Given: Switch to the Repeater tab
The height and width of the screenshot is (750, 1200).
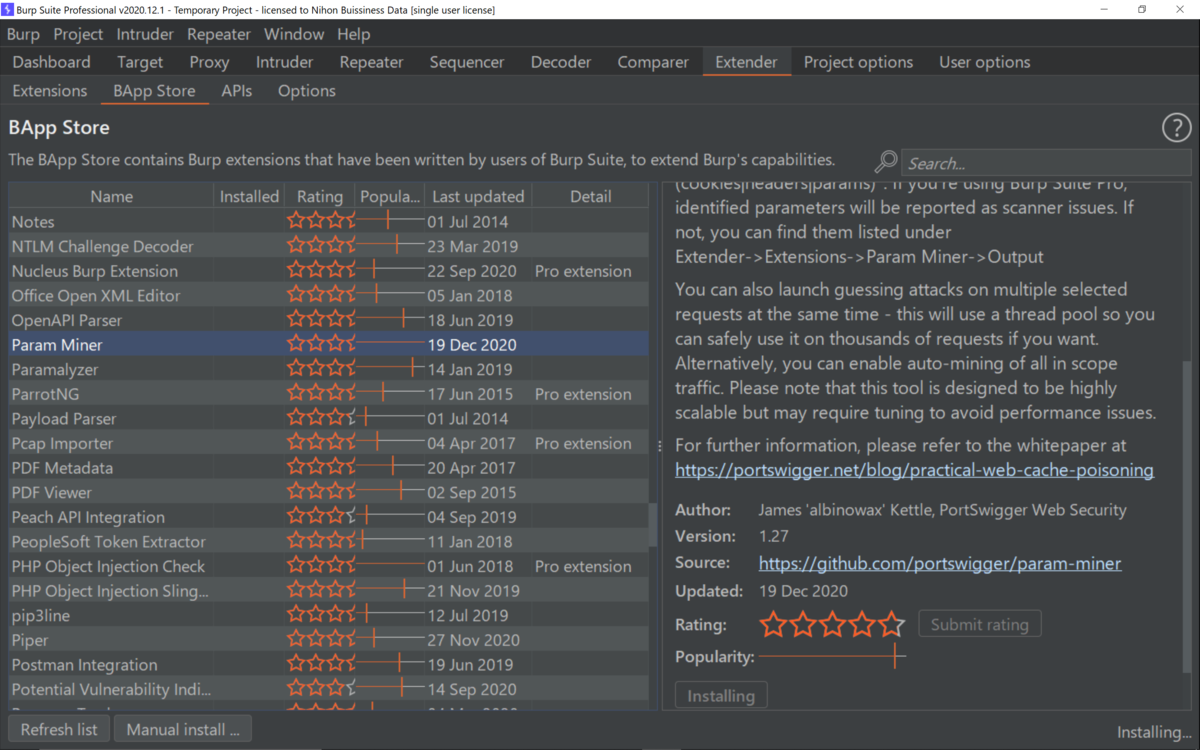Looking at the screenshot, I should click(371, 62).
